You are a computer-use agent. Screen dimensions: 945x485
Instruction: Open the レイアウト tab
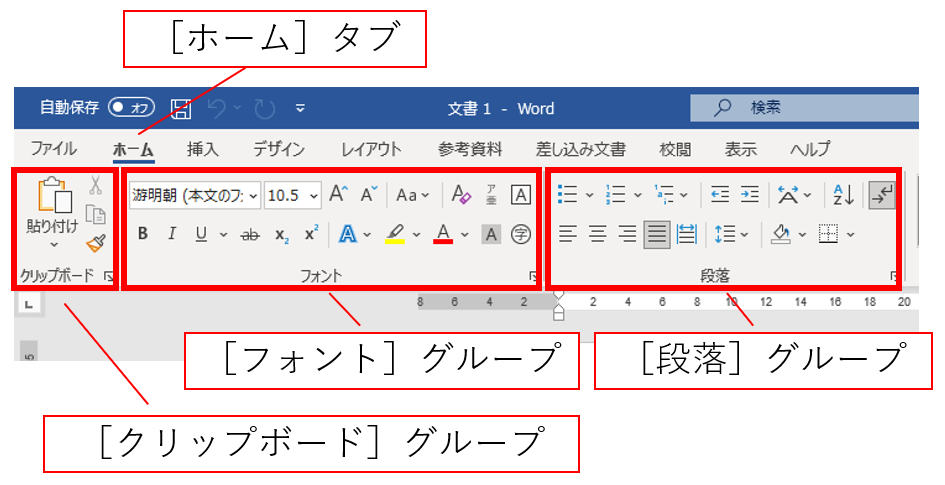pos(371,149)
